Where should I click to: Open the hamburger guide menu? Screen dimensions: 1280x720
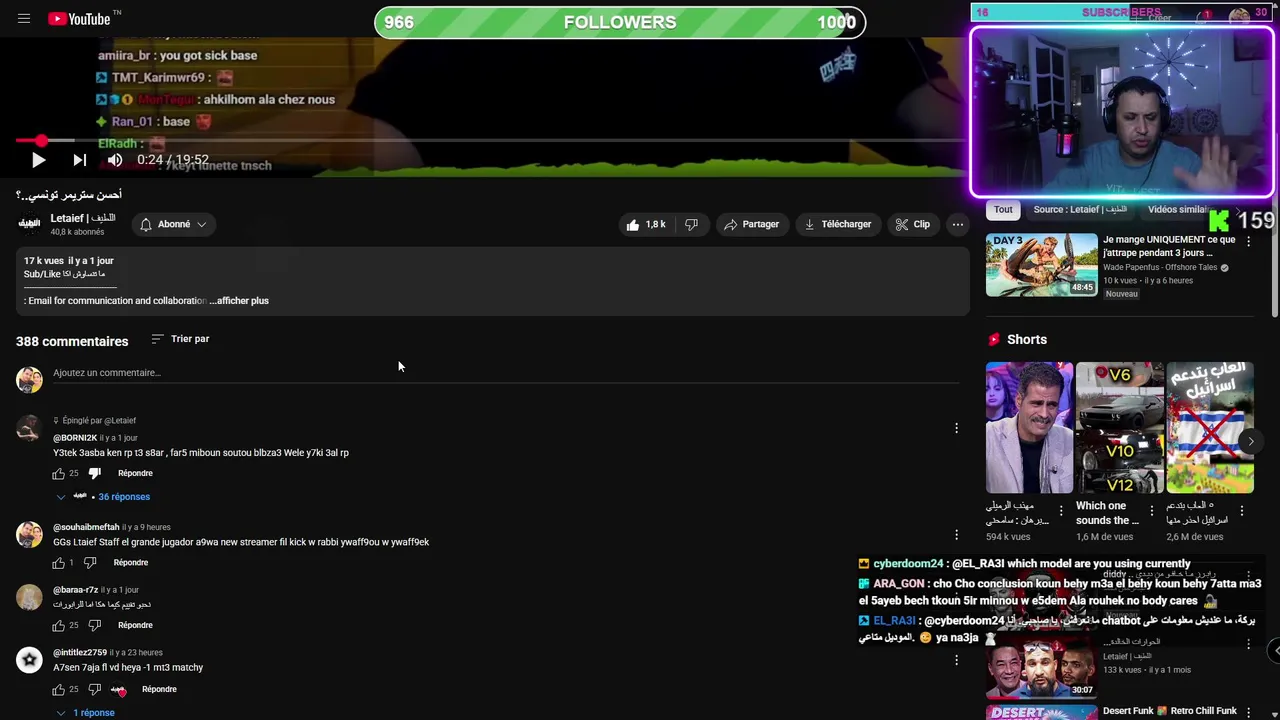point(24,19)
